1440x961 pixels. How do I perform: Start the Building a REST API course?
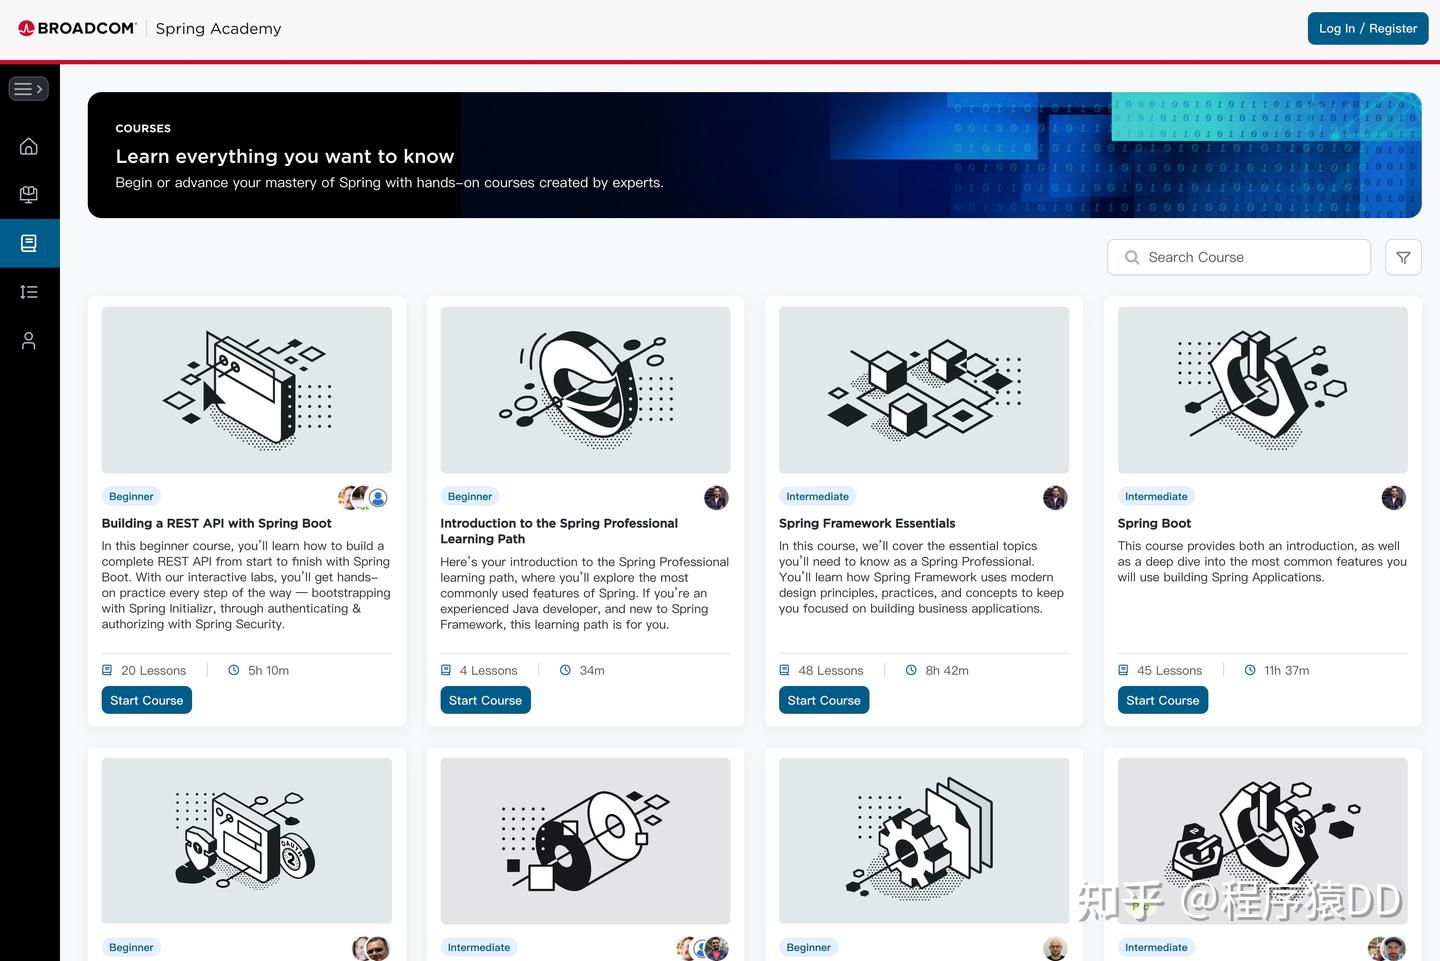point(147,700)
